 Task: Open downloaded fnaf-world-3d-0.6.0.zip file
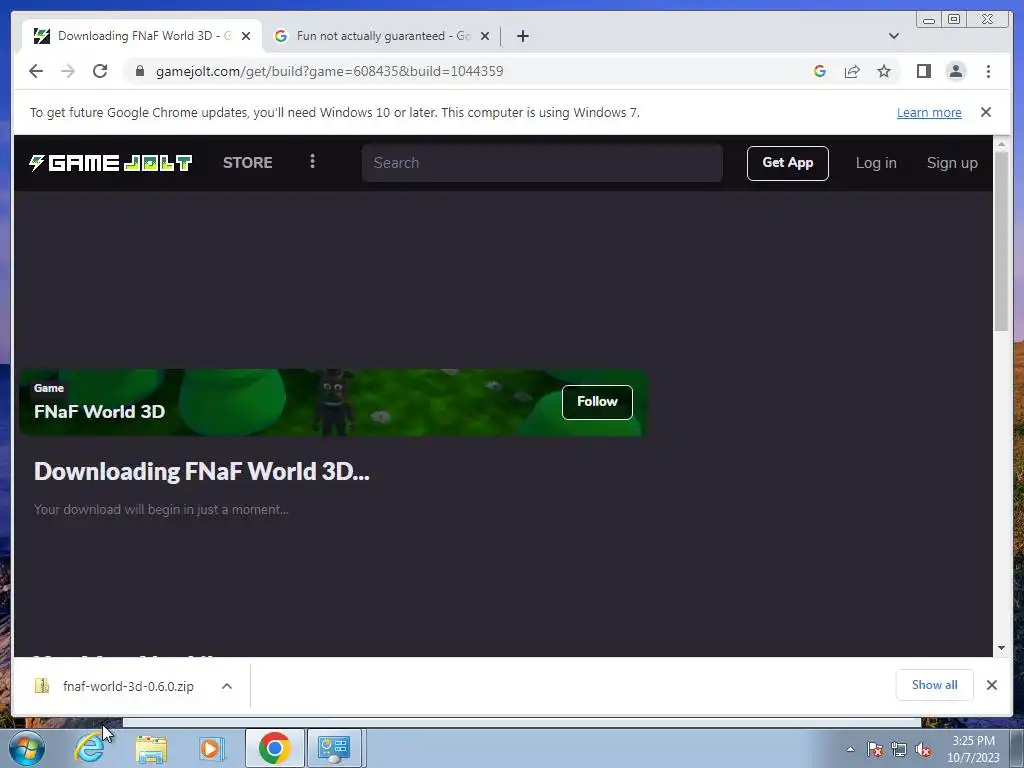click(x=128, y=686)
